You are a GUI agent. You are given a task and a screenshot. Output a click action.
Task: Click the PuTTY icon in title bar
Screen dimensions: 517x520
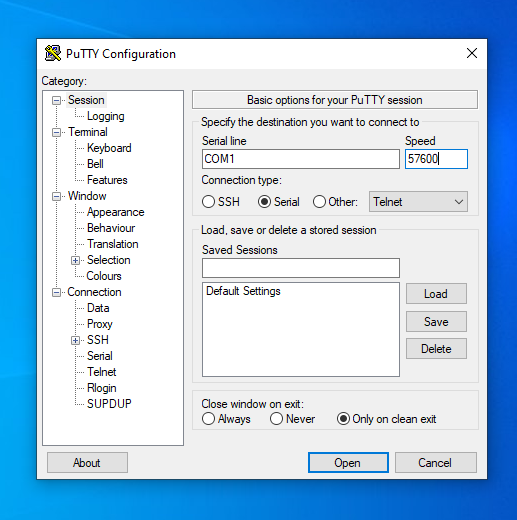pos(53,53)
